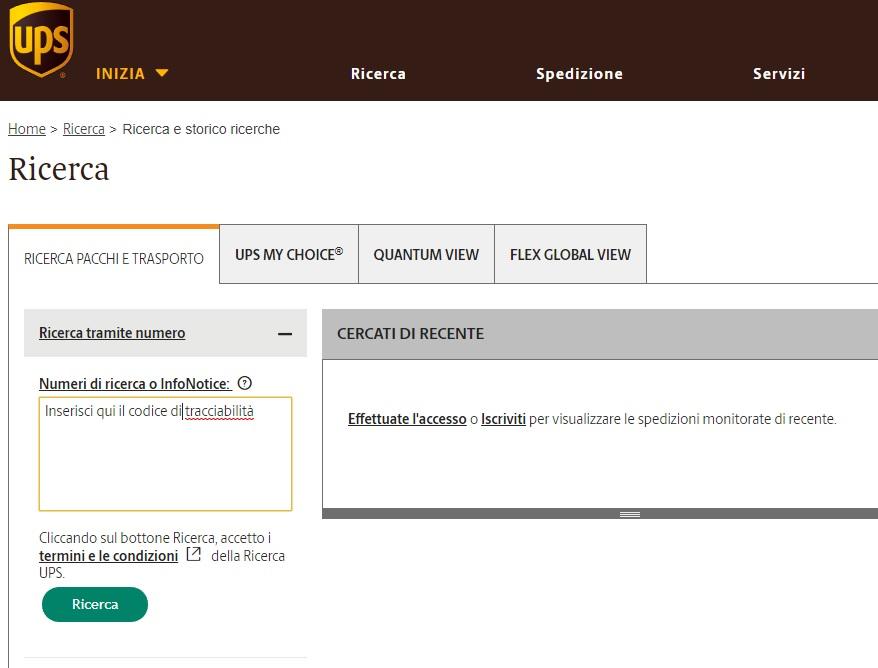Image resolution: width=878 pixels, height=668 pixels.
Task: Open the termini e le condizioni link
Action: 108,556
